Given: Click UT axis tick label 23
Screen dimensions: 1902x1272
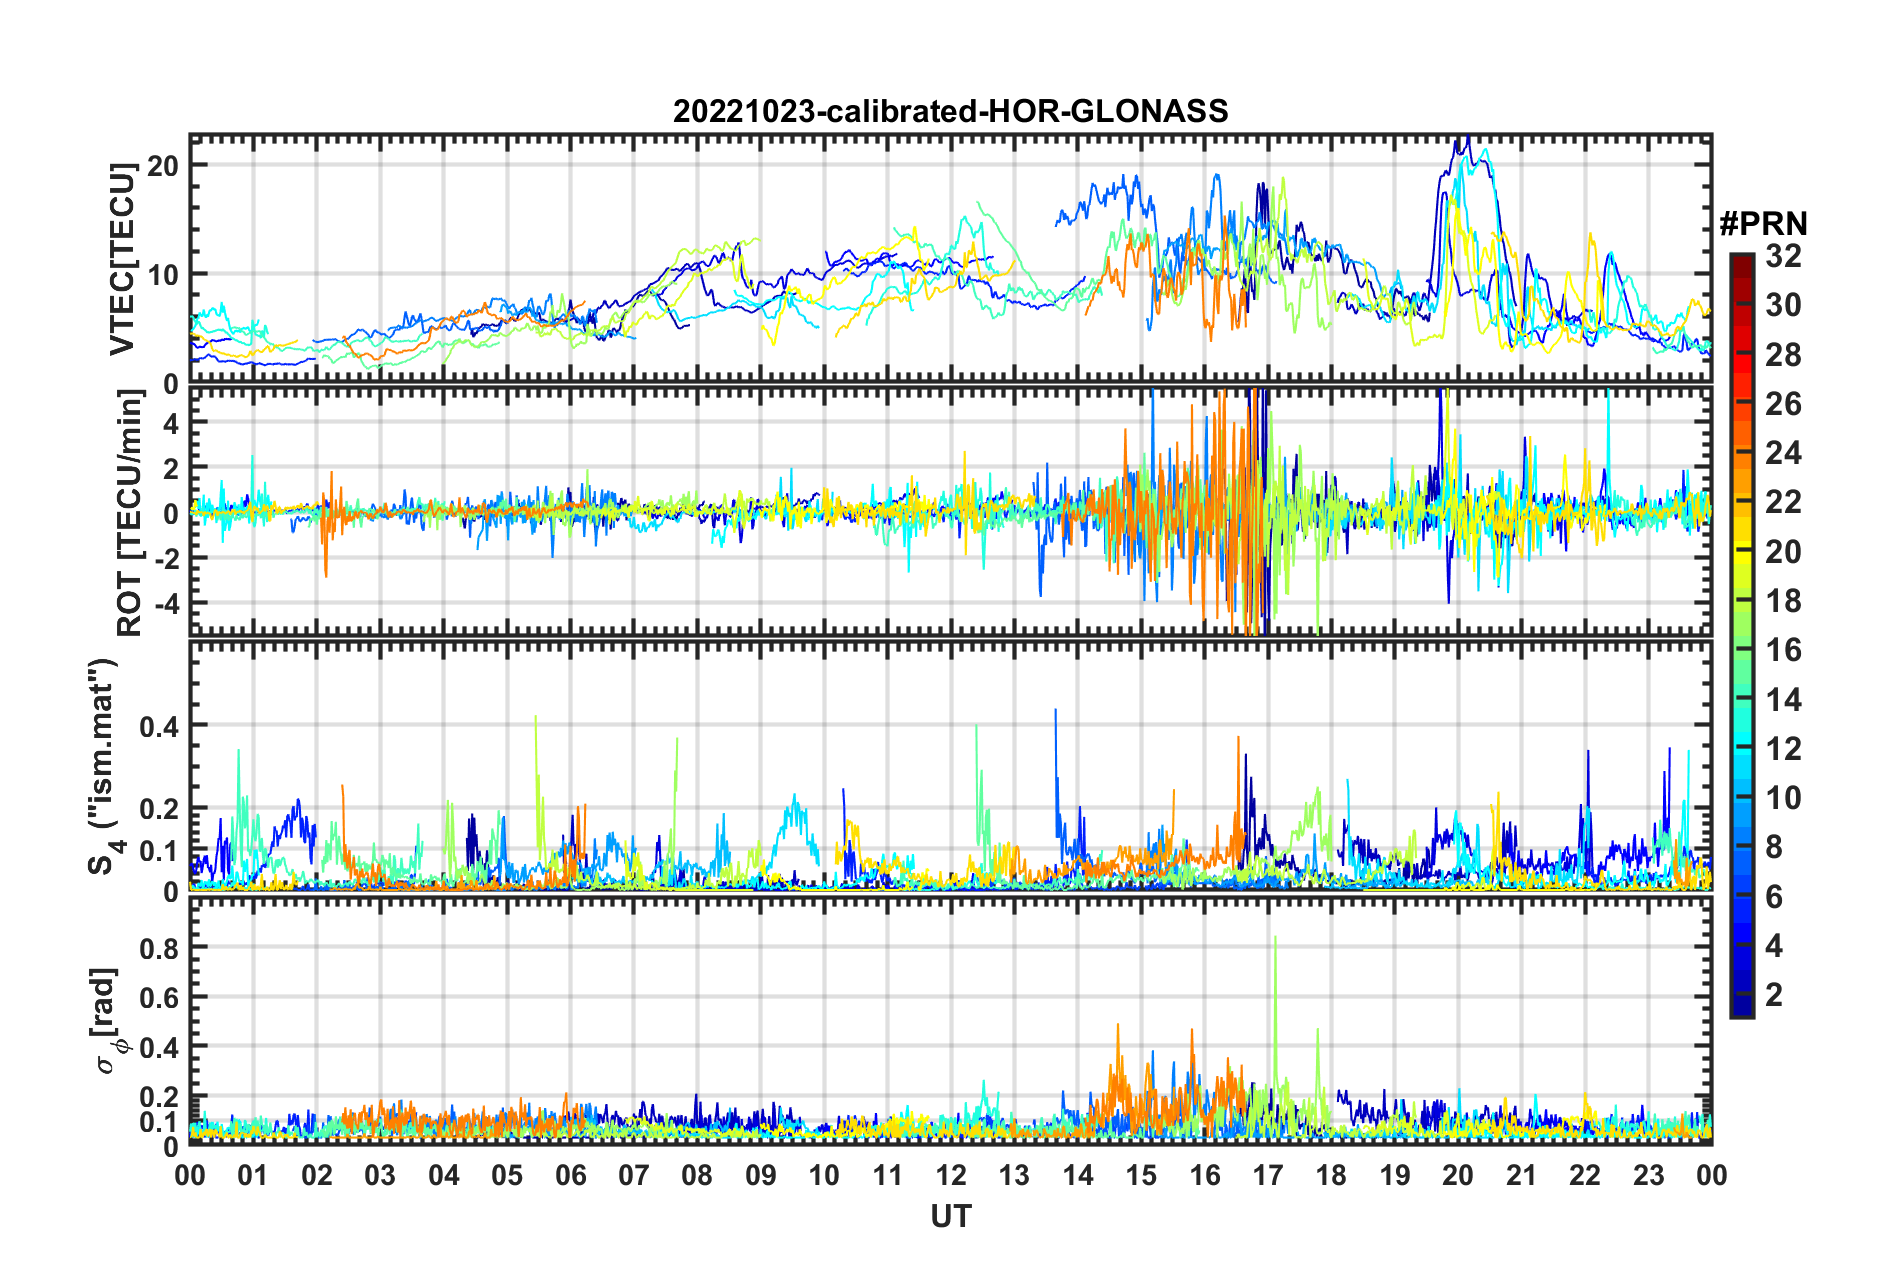Looking at the screenshot, I should (1648, 1175).
